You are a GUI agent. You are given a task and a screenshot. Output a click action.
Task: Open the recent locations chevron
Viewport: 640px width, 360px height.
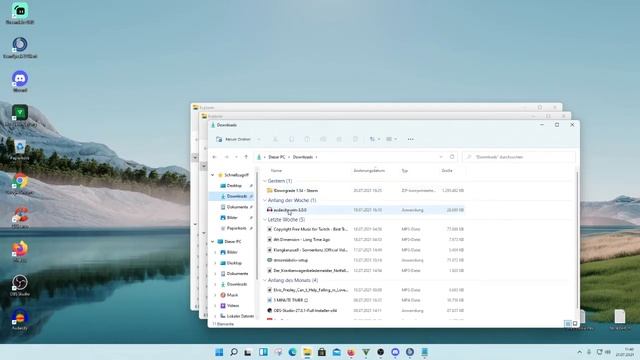[236, 157]
